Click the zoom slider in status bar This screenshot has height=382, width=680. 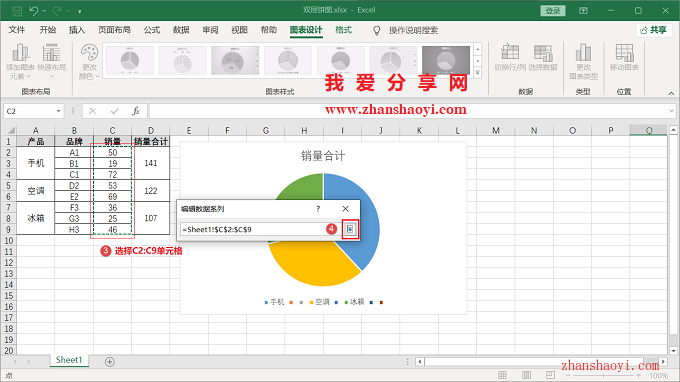tap(603, 375)
